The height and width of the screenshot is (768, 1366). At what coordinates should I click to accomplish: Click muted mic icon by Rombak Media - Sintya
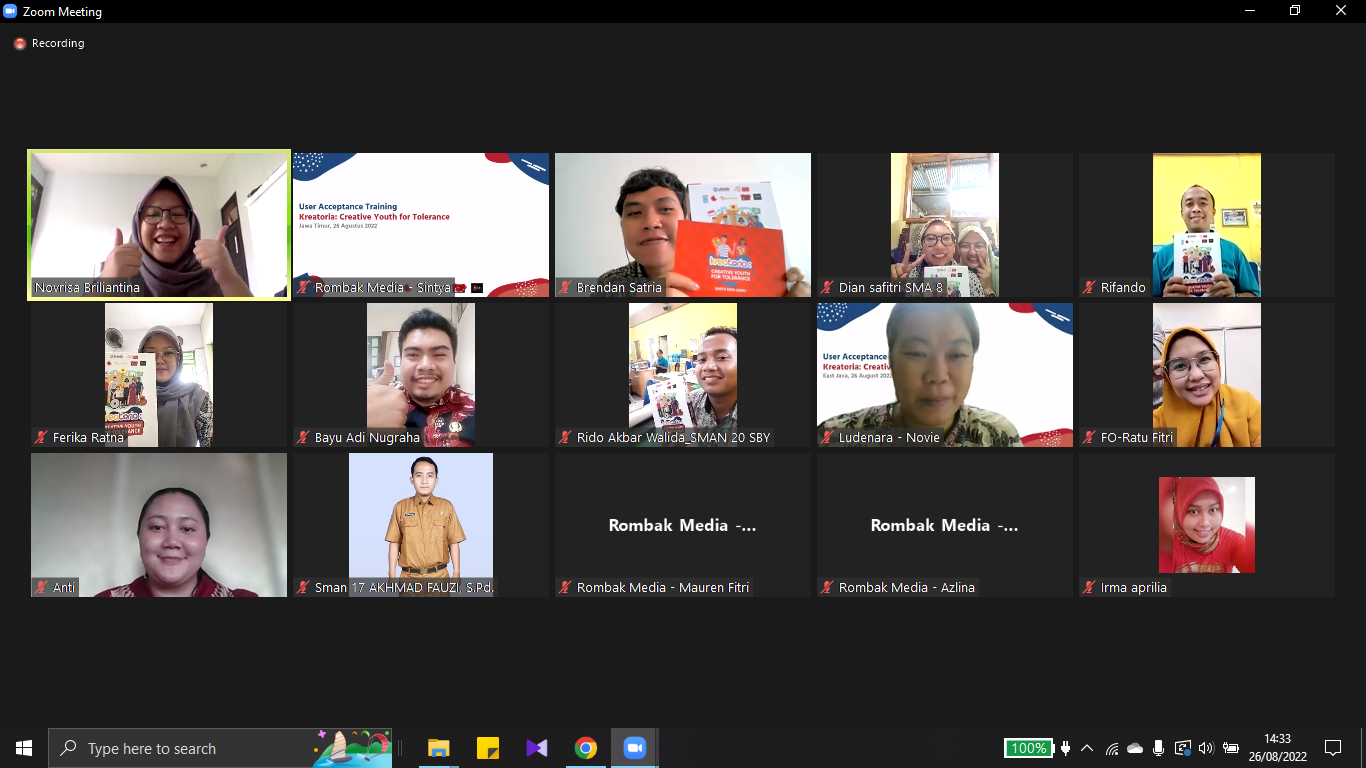click(304, 288)
